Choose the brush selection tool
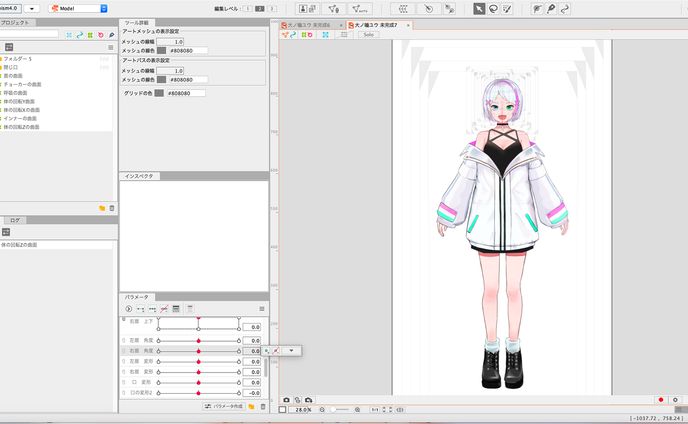The height and width of the screenshot is (424, 688). 507,8
